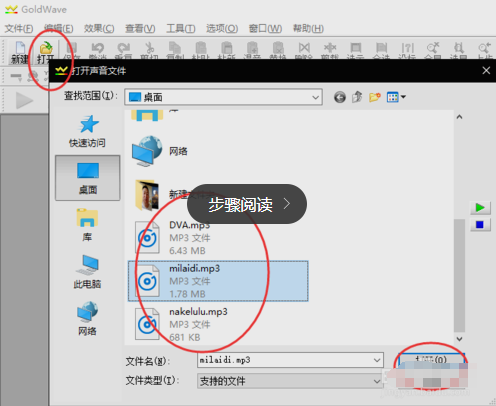Click the Delete toolbar icon

pos(304,50)
